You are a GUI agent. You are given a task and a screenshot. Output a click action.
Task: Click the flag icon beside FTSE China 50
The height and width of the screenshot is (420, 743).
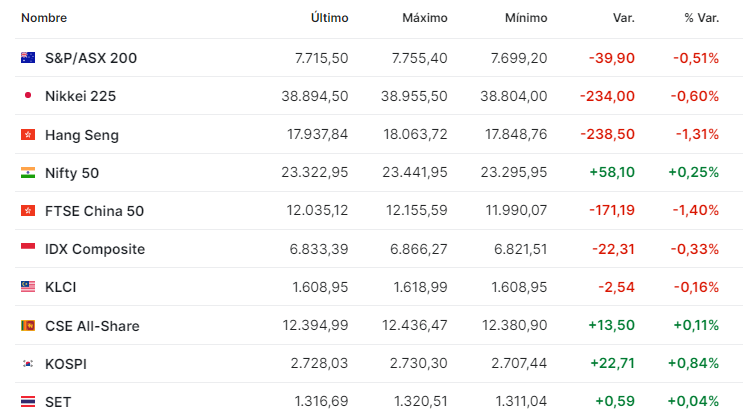28,211
